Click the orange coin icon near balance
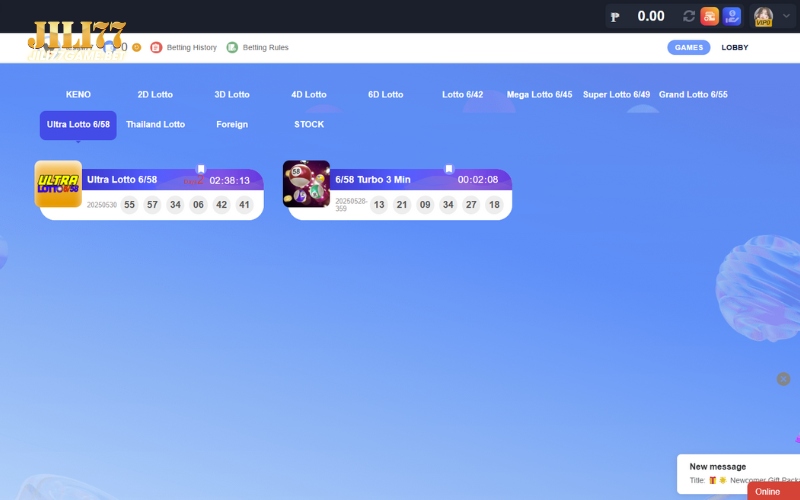The height and width of the screenshot is (500, 800). [136, 47]
